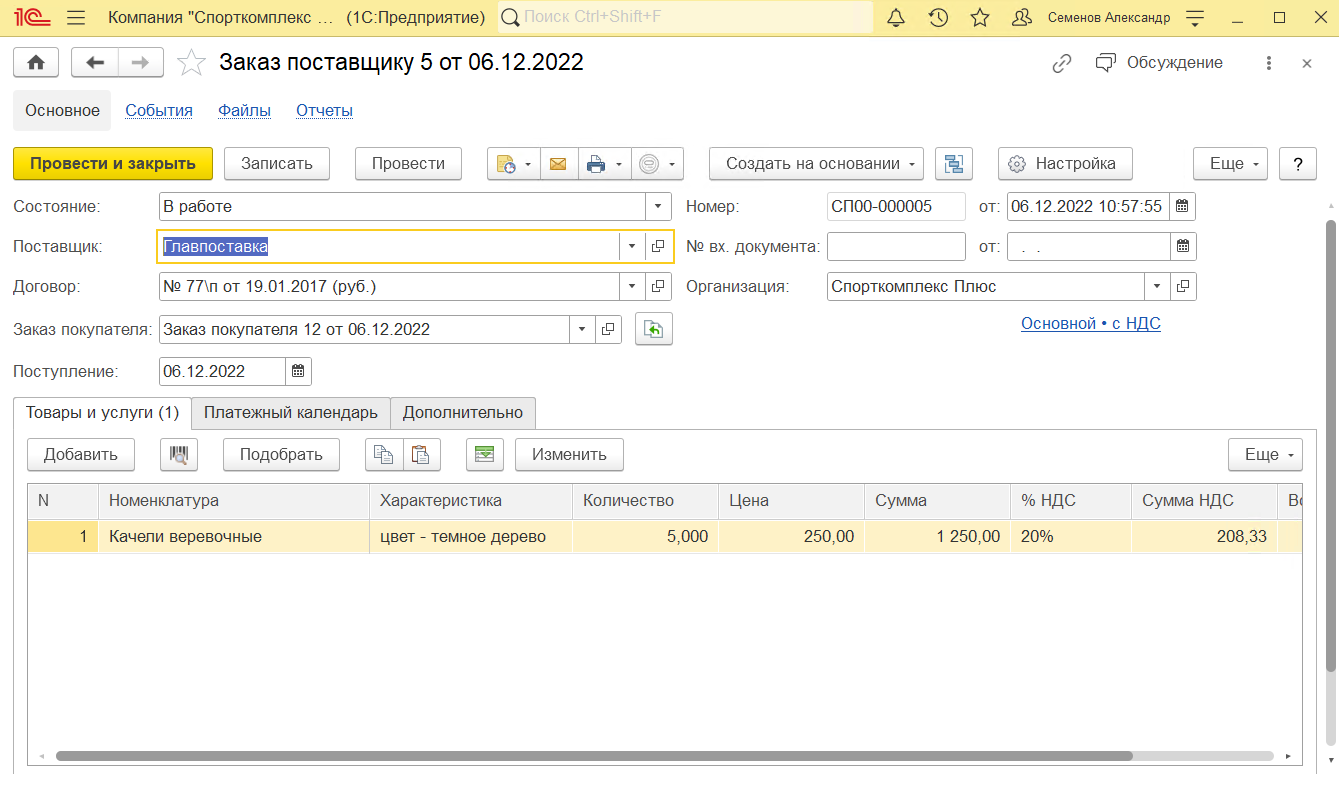Close the supplier order form
Screen dimensions: 1339x787
pos(1306,63)
